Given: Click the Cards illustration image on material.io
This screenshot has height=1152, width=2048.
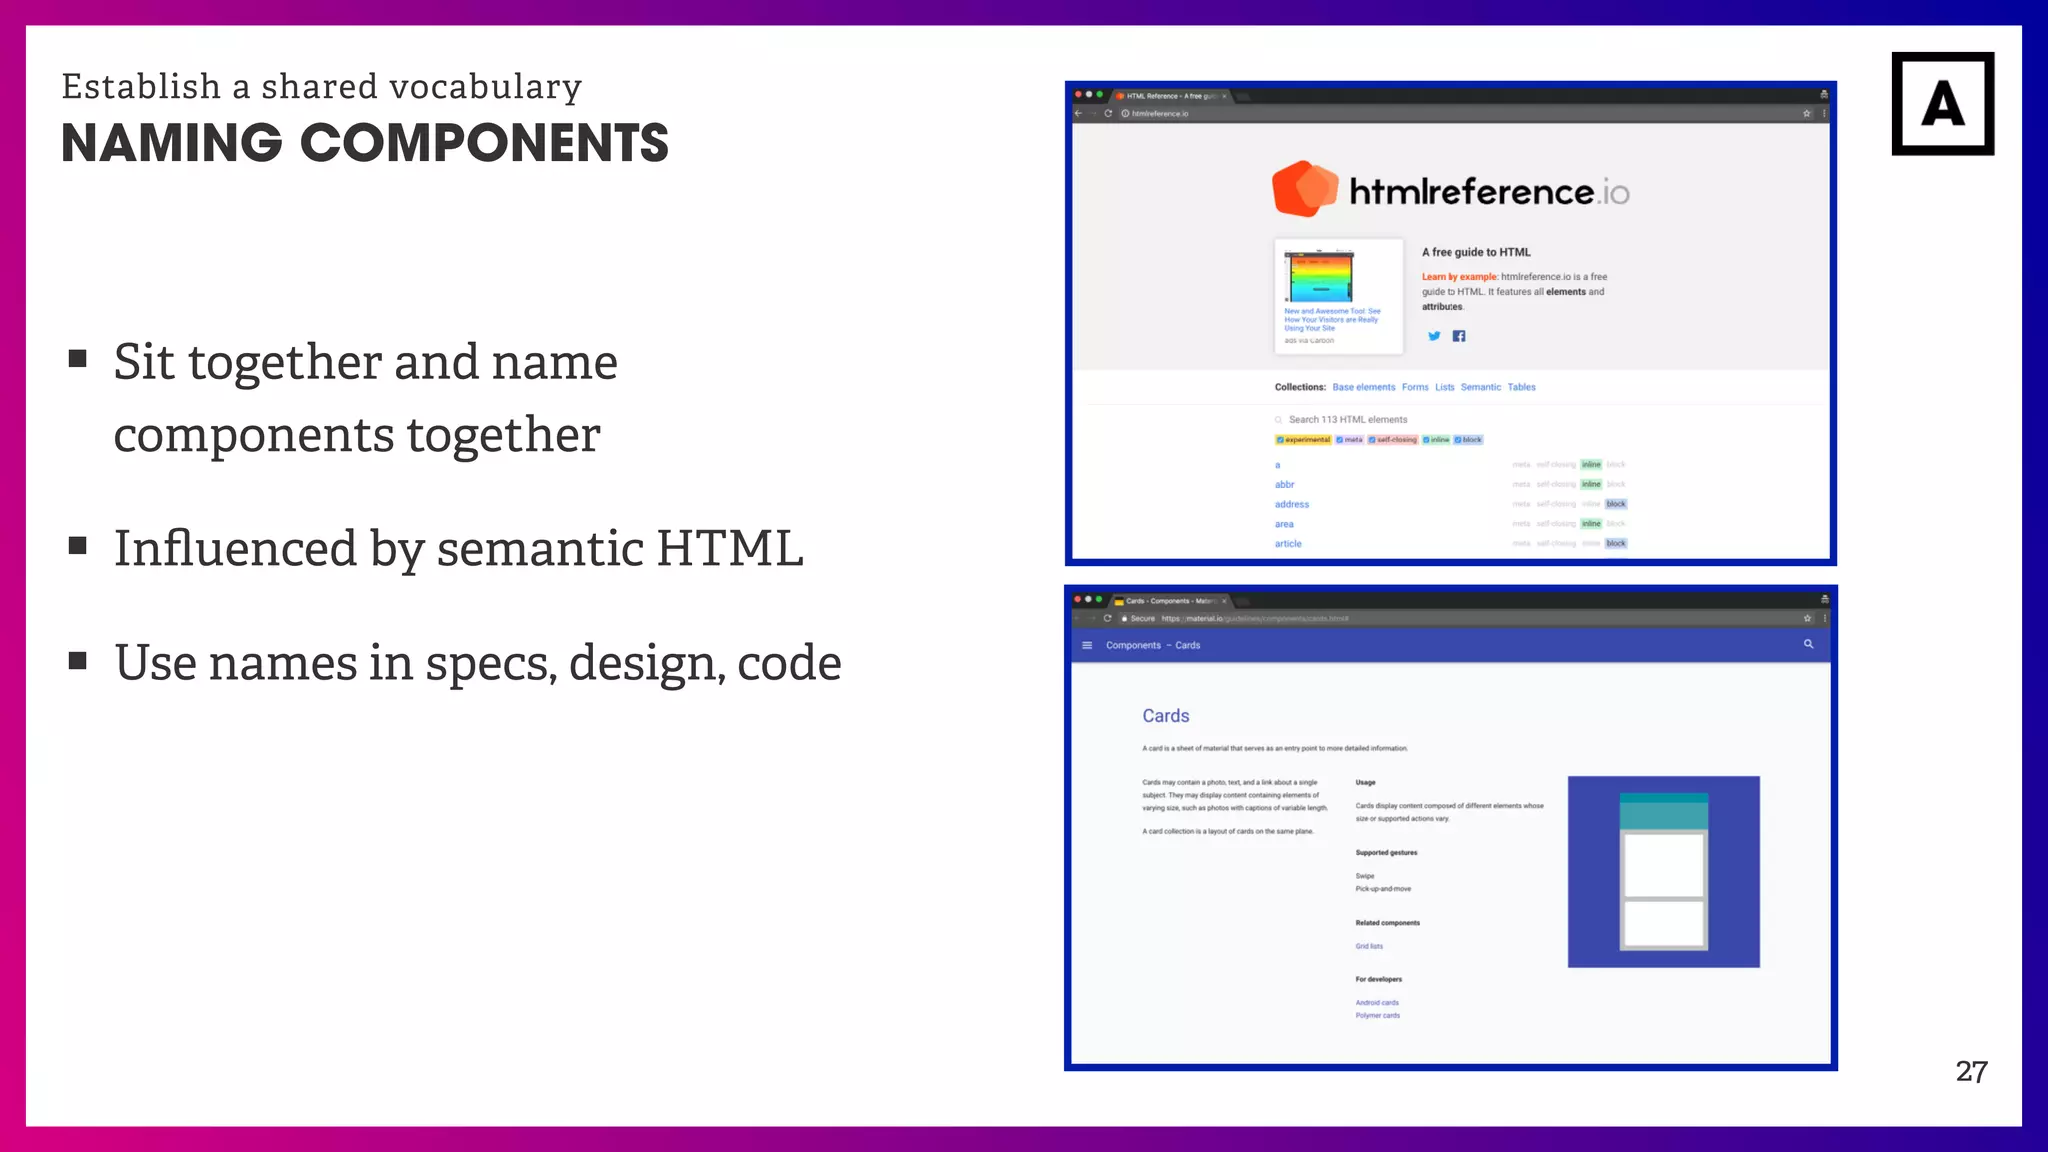Looking at the screenshot, I should coord(1664,872).
